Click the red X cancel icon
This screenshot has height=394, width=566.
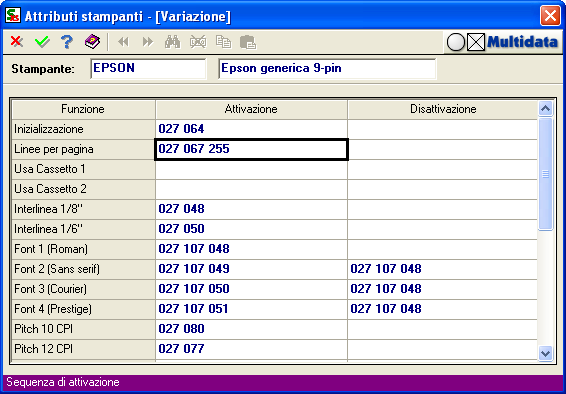point(17,41)
